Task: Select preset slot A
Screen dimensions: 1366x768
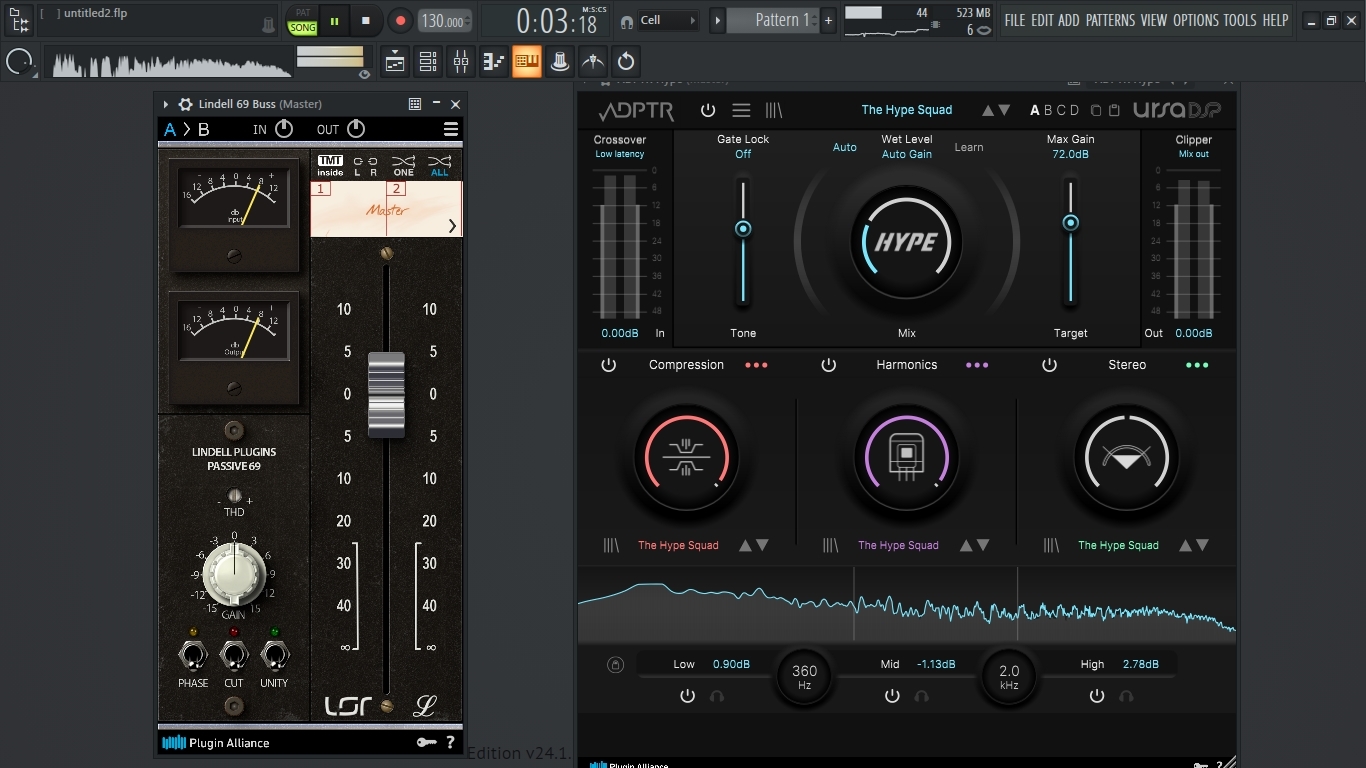Action: [x=1035, y=110]
